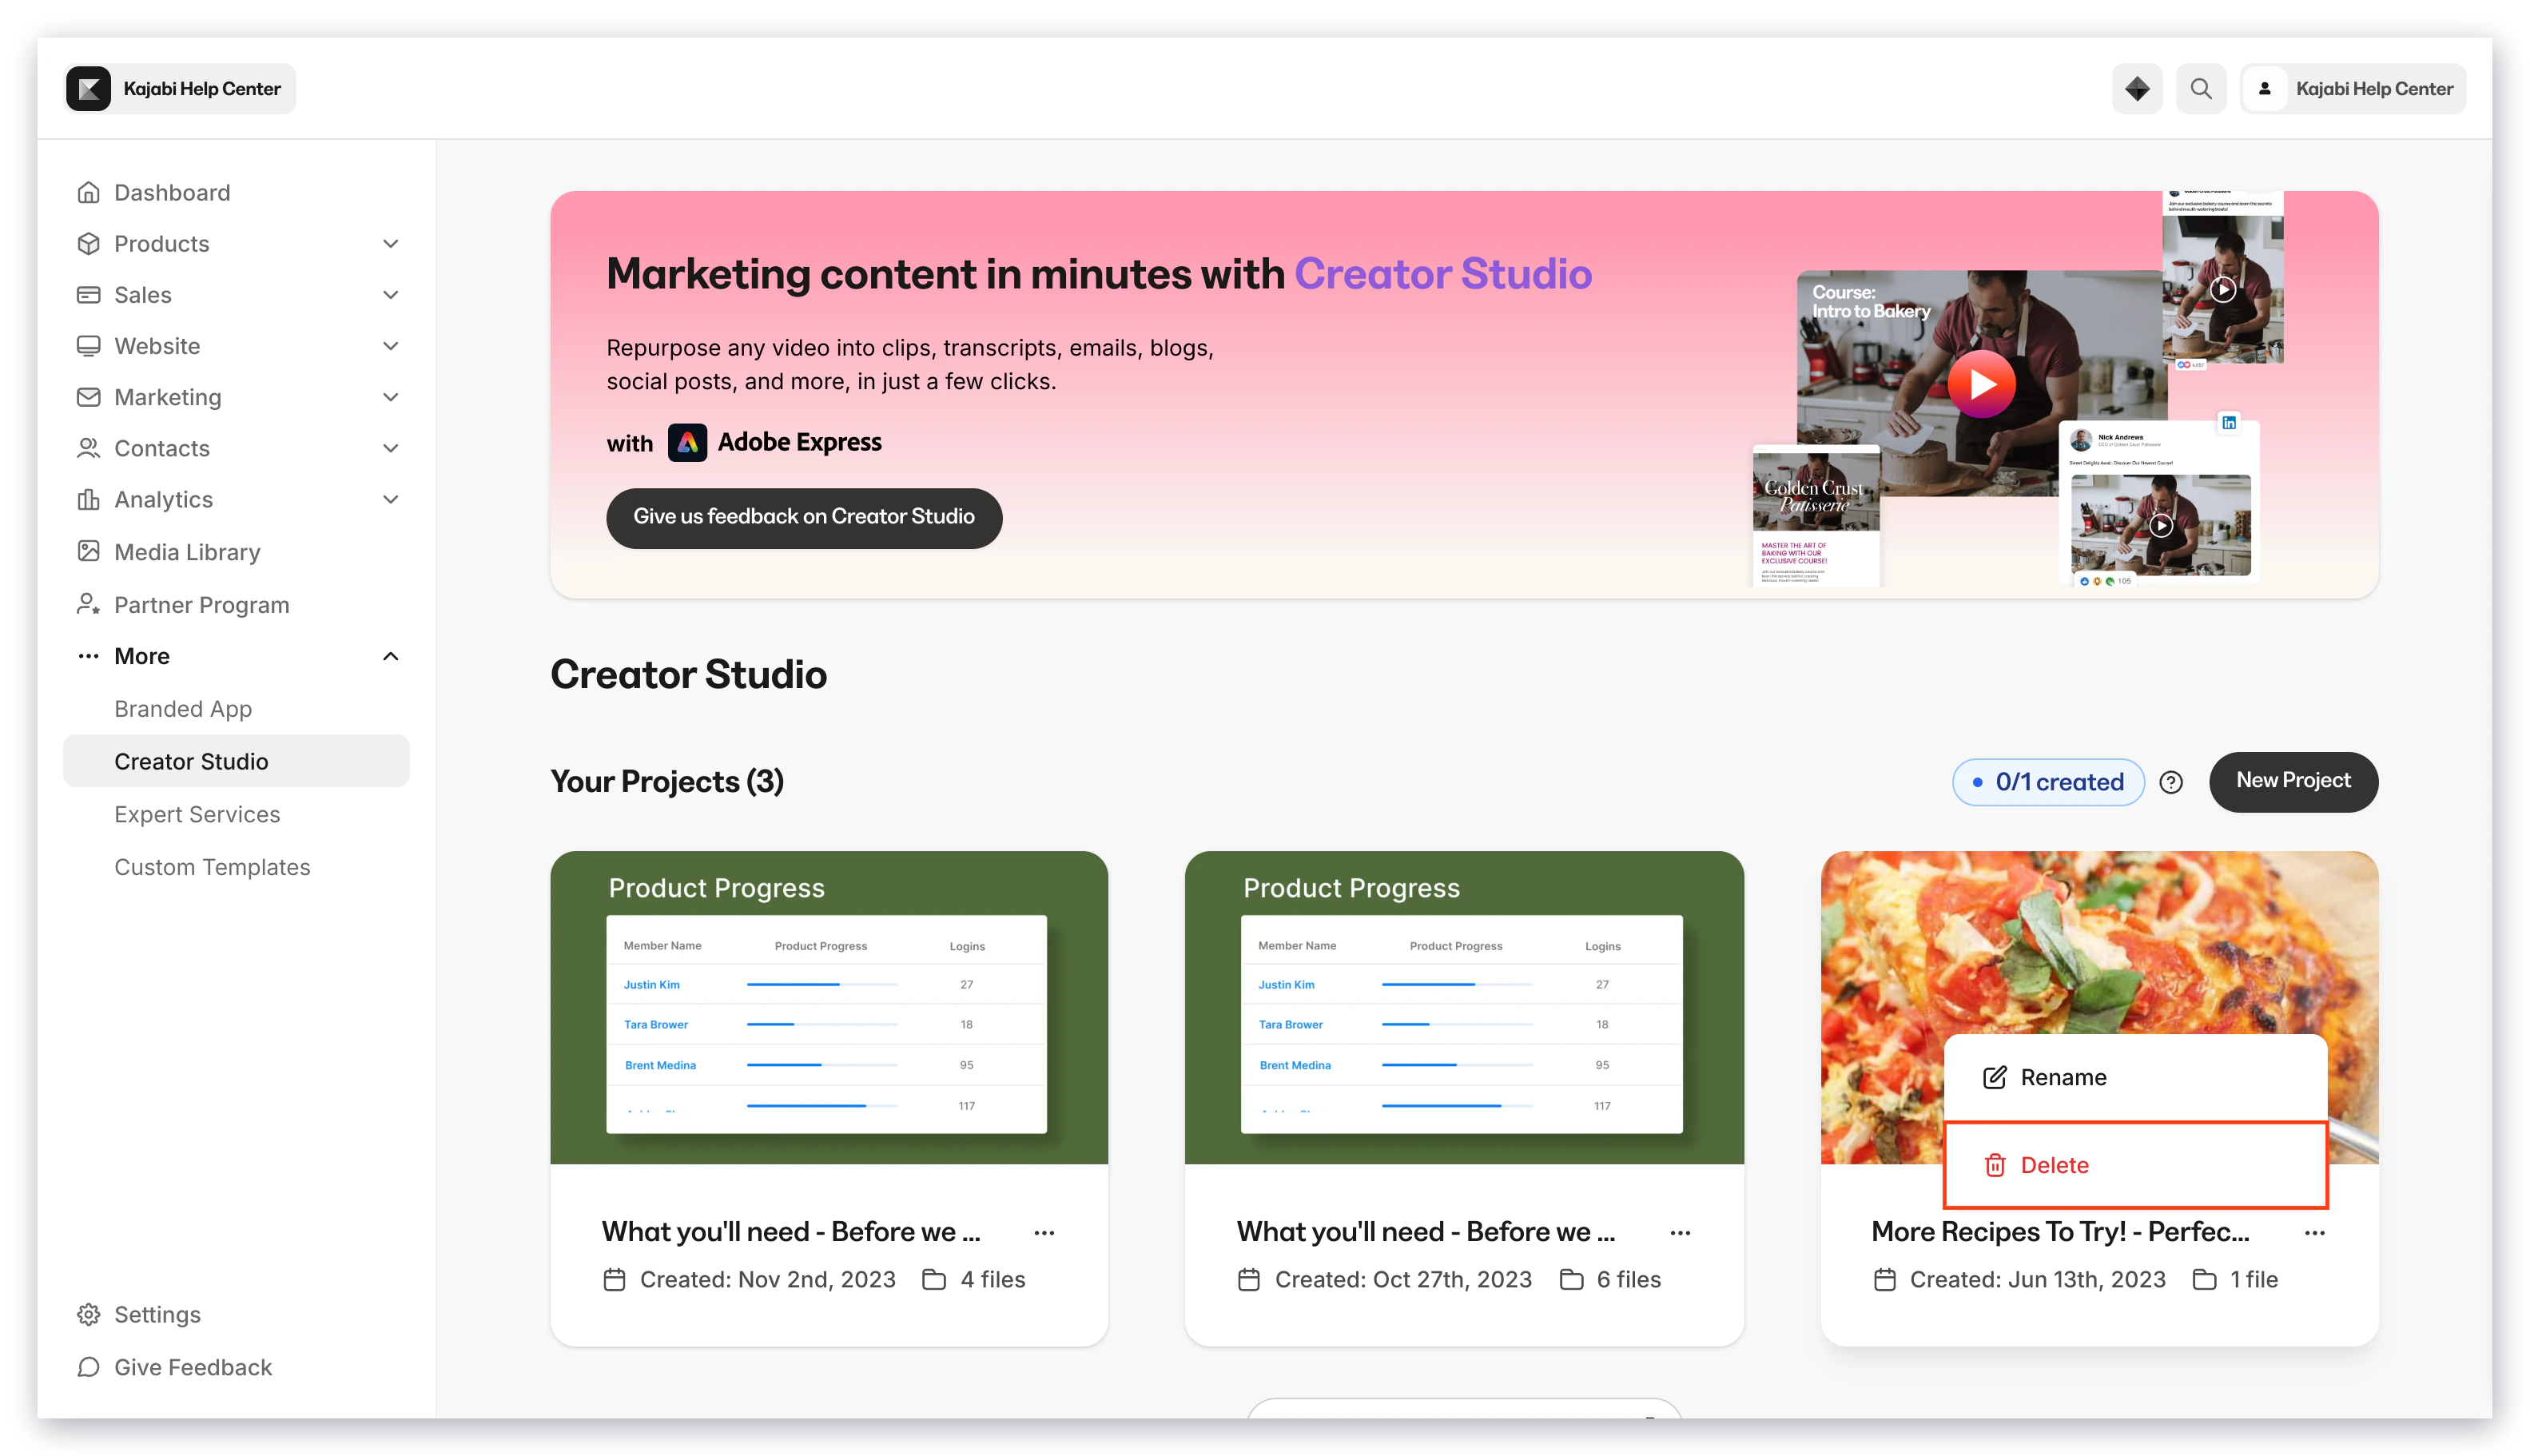Image resolution: width=2530 pixels, height=1456 pixels.
Task: Open Media Library page
Action: 187,551
